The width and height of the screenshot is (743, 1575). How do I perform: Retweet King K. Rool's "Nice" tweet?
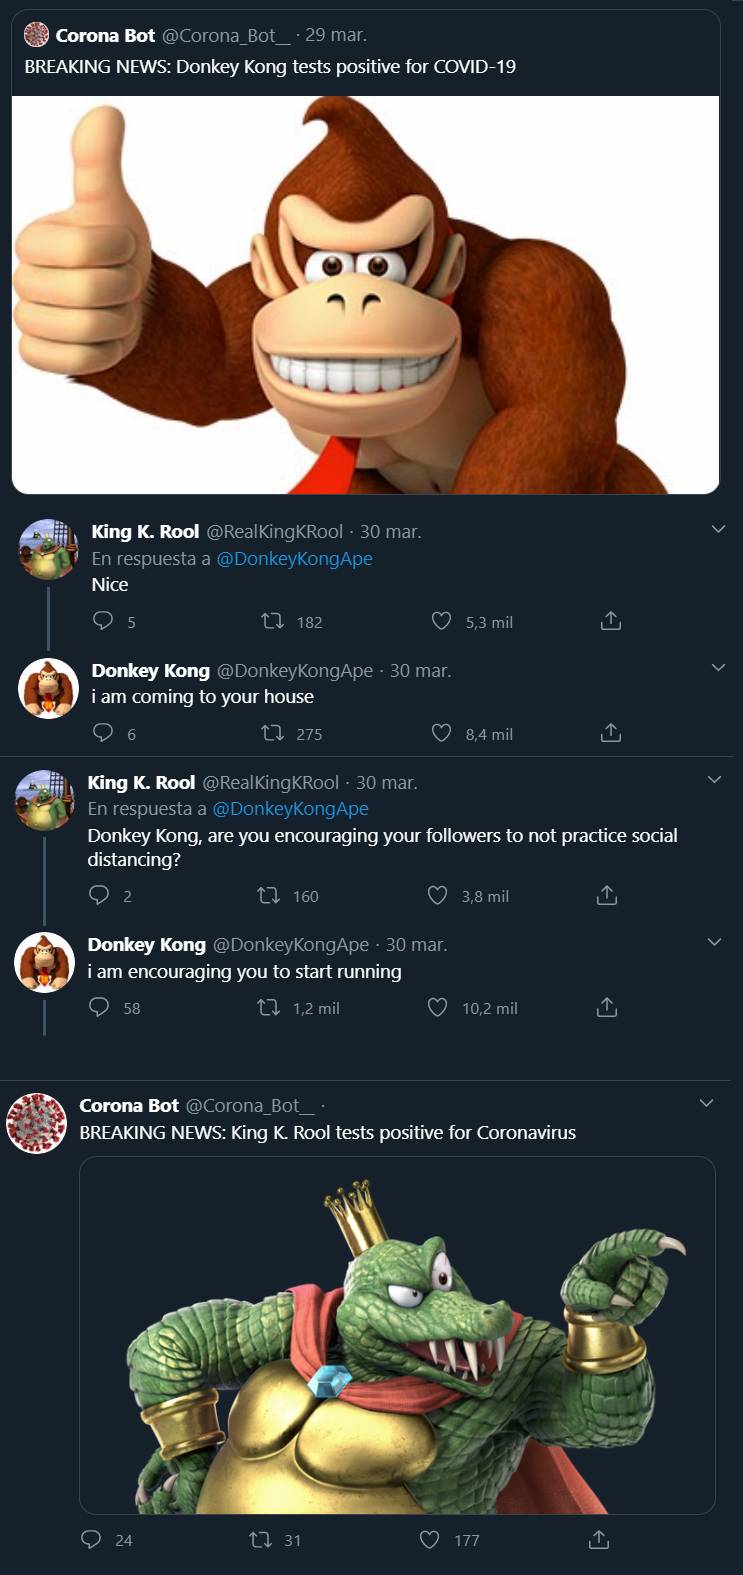272,621
